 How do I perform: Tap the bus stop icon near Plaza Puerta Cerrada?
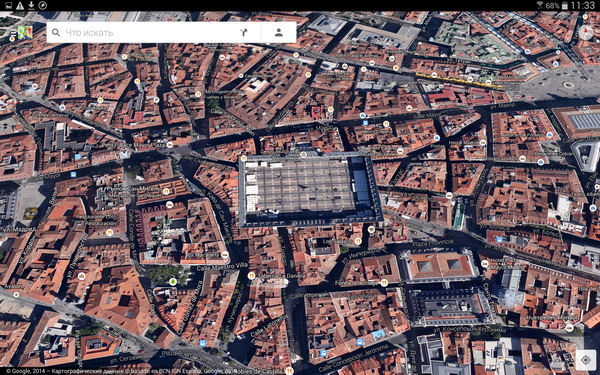pyautogui.click(x=203, y=343)
